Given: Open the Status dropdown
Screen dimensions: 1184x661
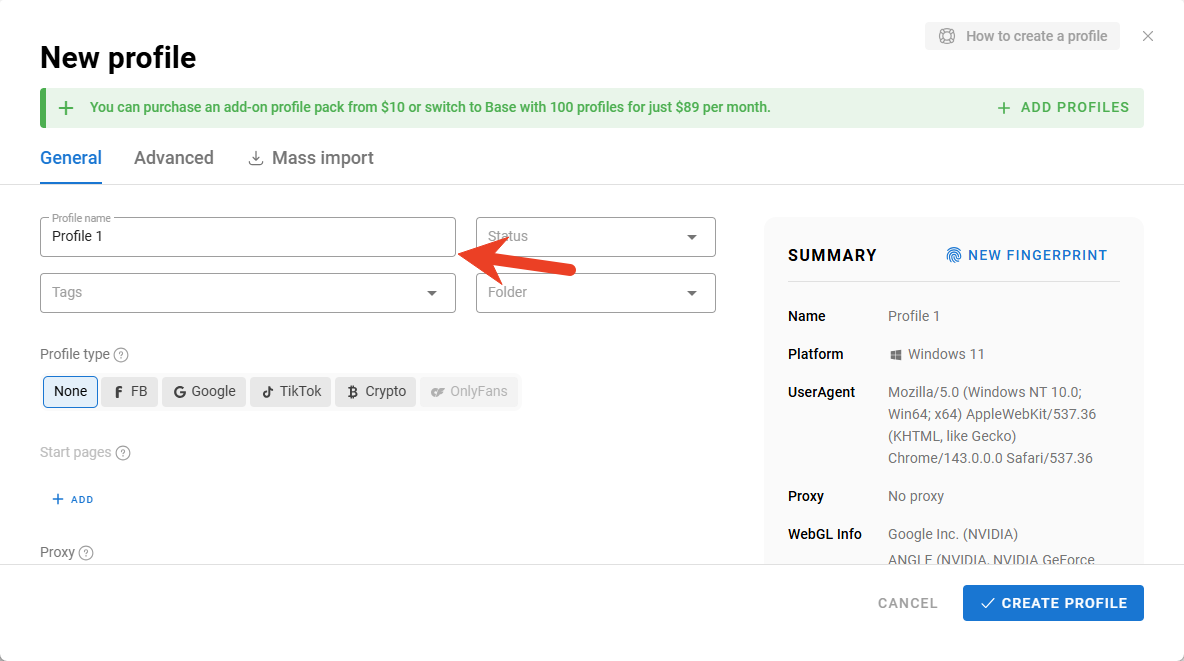Looking at the screenshot, I should point(595,237).
